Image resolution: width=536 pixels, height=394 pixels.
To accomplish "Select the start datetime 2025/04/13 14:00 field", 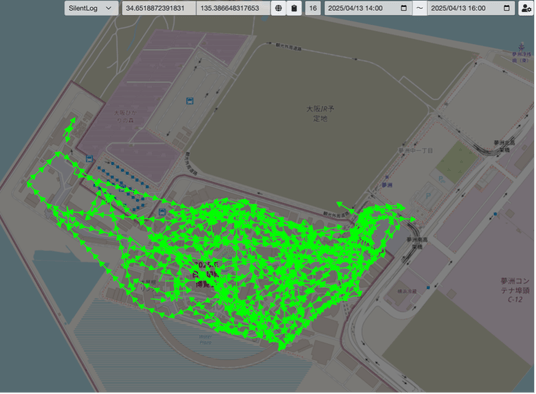I will click(x=368, y=8).
